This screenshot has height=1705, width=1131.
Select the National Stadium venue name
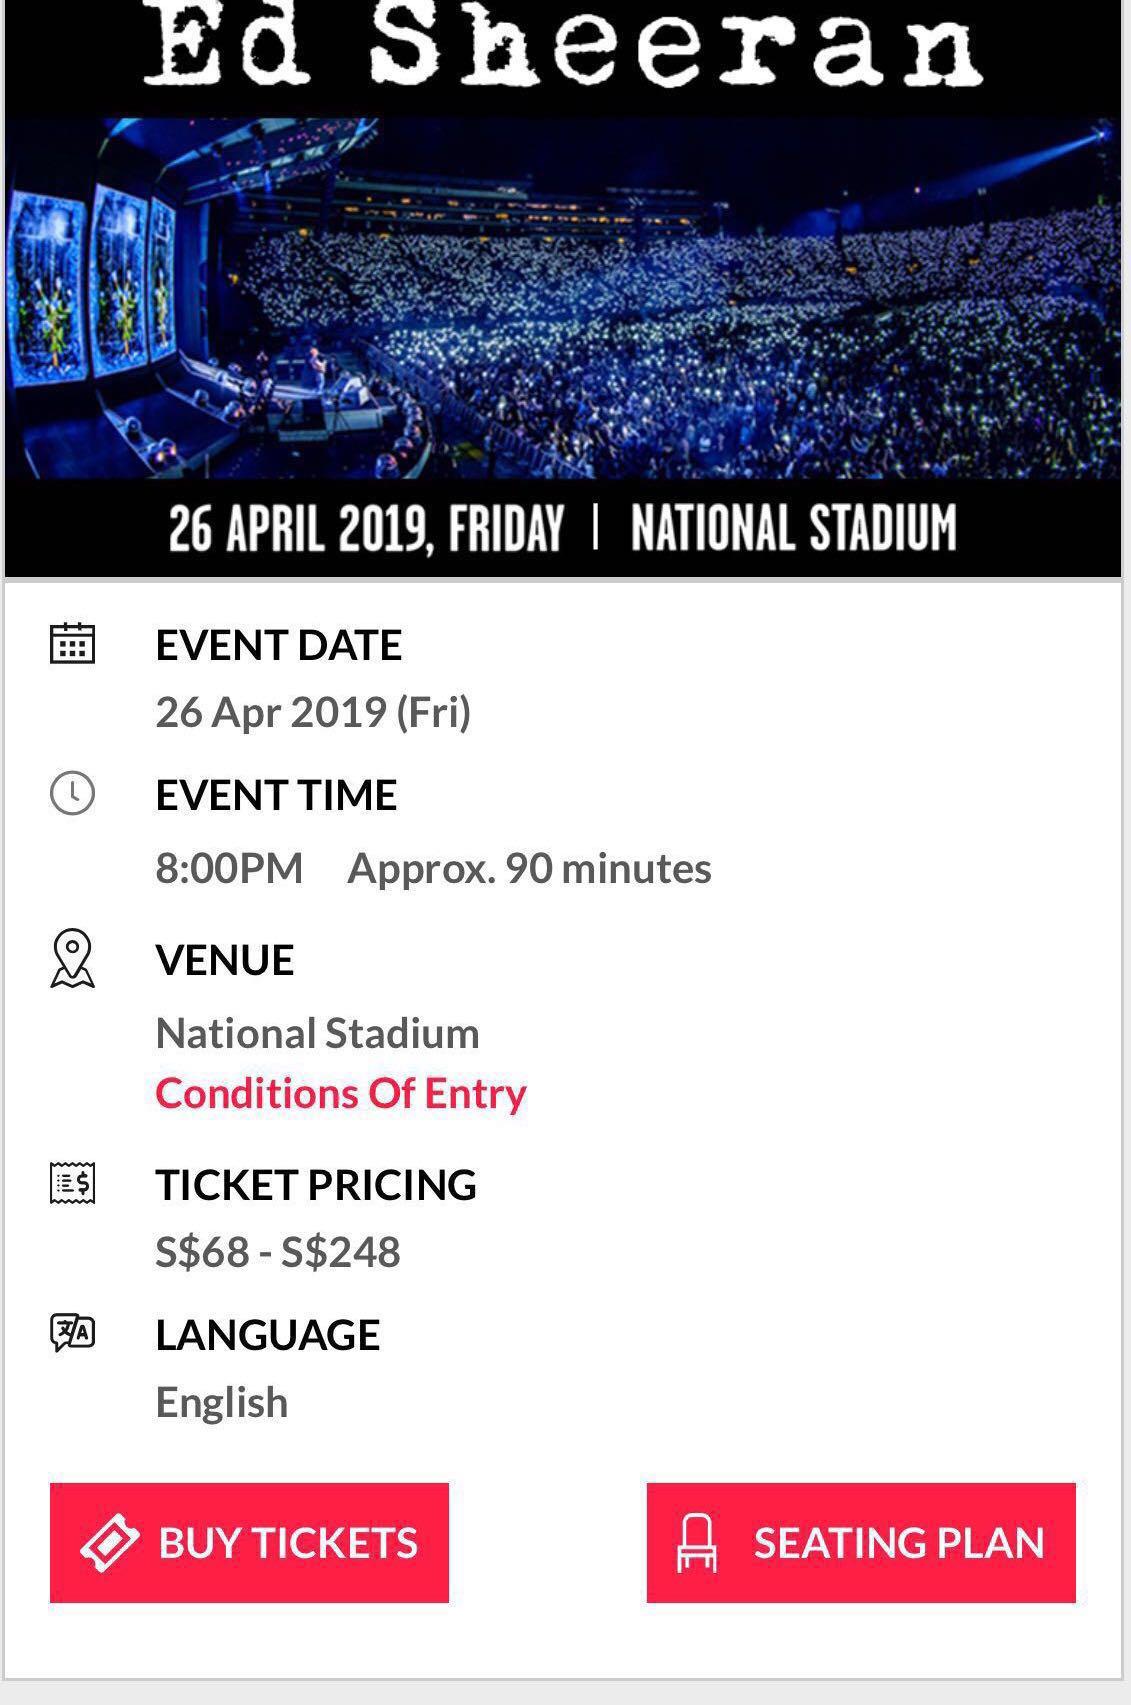318,1032
